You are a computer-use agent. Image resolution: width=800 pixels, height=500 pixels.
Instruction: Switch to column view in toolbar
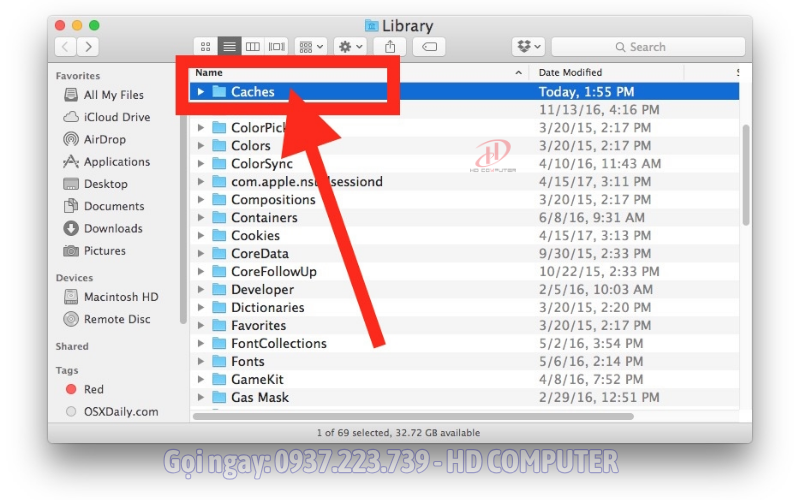click(x=253, y=47)
